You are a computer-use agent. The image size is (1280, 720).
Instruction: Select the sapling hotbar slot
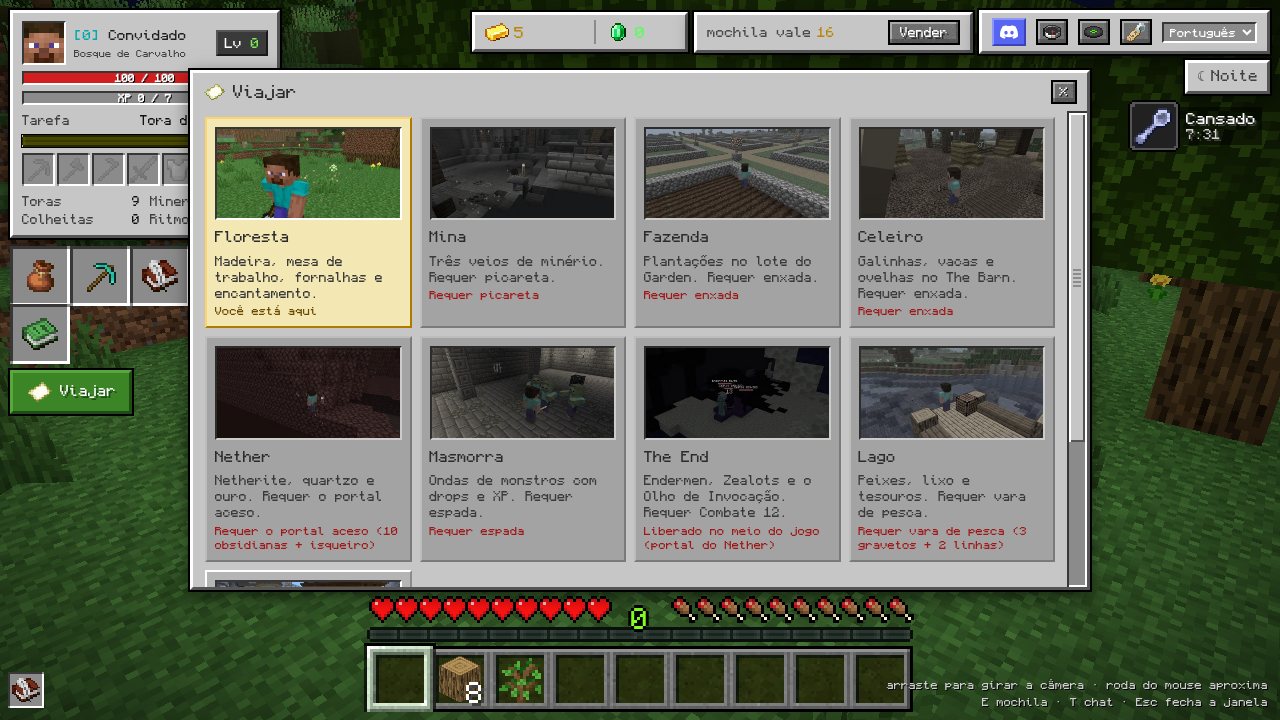tap(520, 679)
